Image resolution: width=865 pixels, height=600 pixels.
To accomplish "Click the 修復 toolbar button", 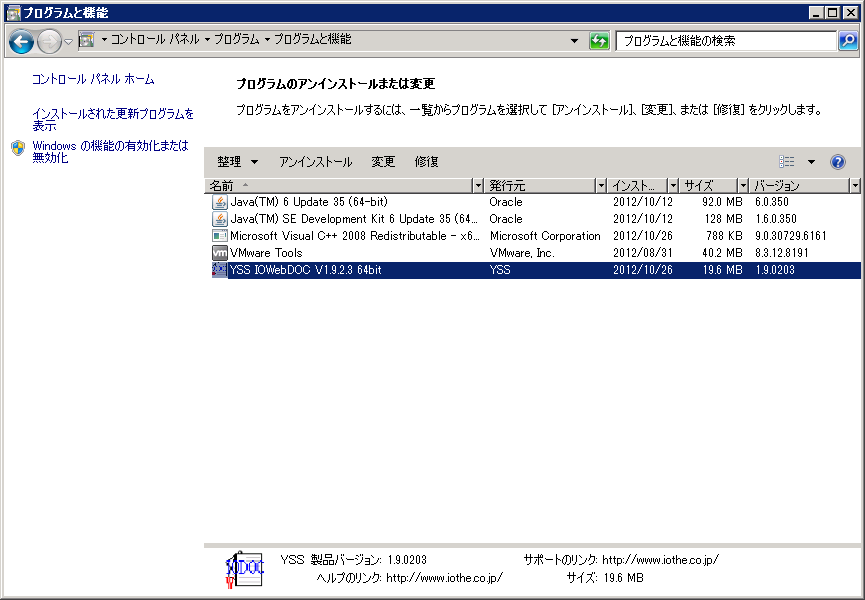I will click(426, 162).
